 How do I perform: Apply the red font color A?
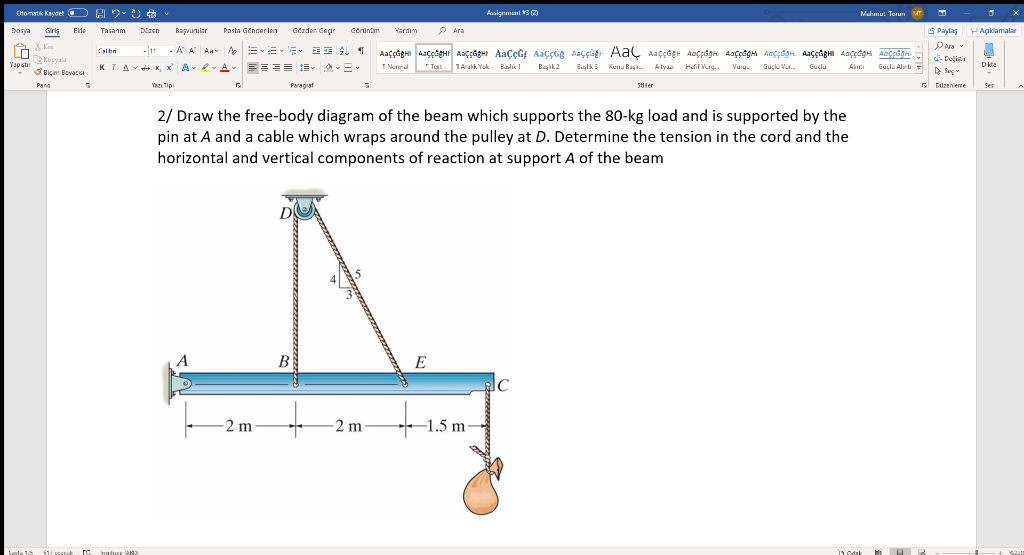pyautogui.click(x=225, y=68)
